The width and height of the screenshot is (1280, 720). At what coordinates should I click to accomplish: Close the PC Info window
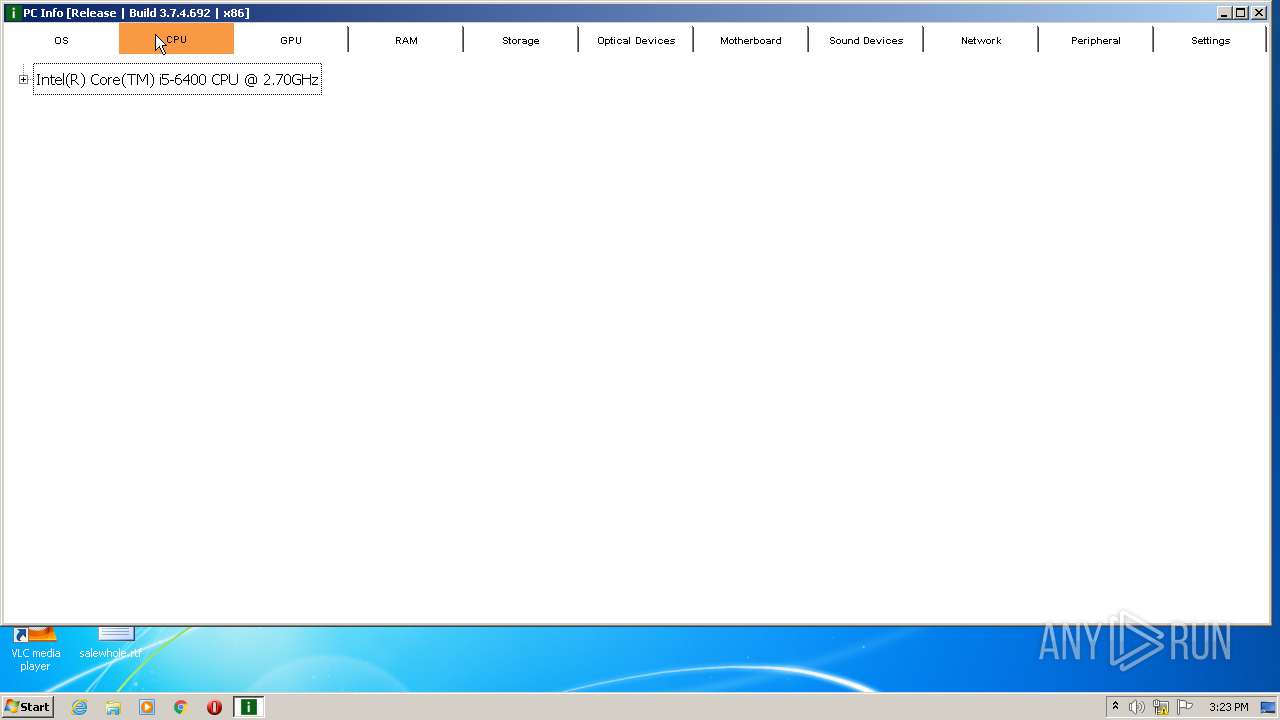(1259, 12)
